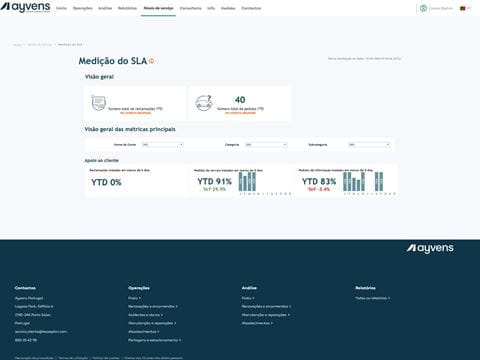Open the user profile avatar icon
Image resolution: width=480 pixels, height=360 pixels.
tap(423, 8)
